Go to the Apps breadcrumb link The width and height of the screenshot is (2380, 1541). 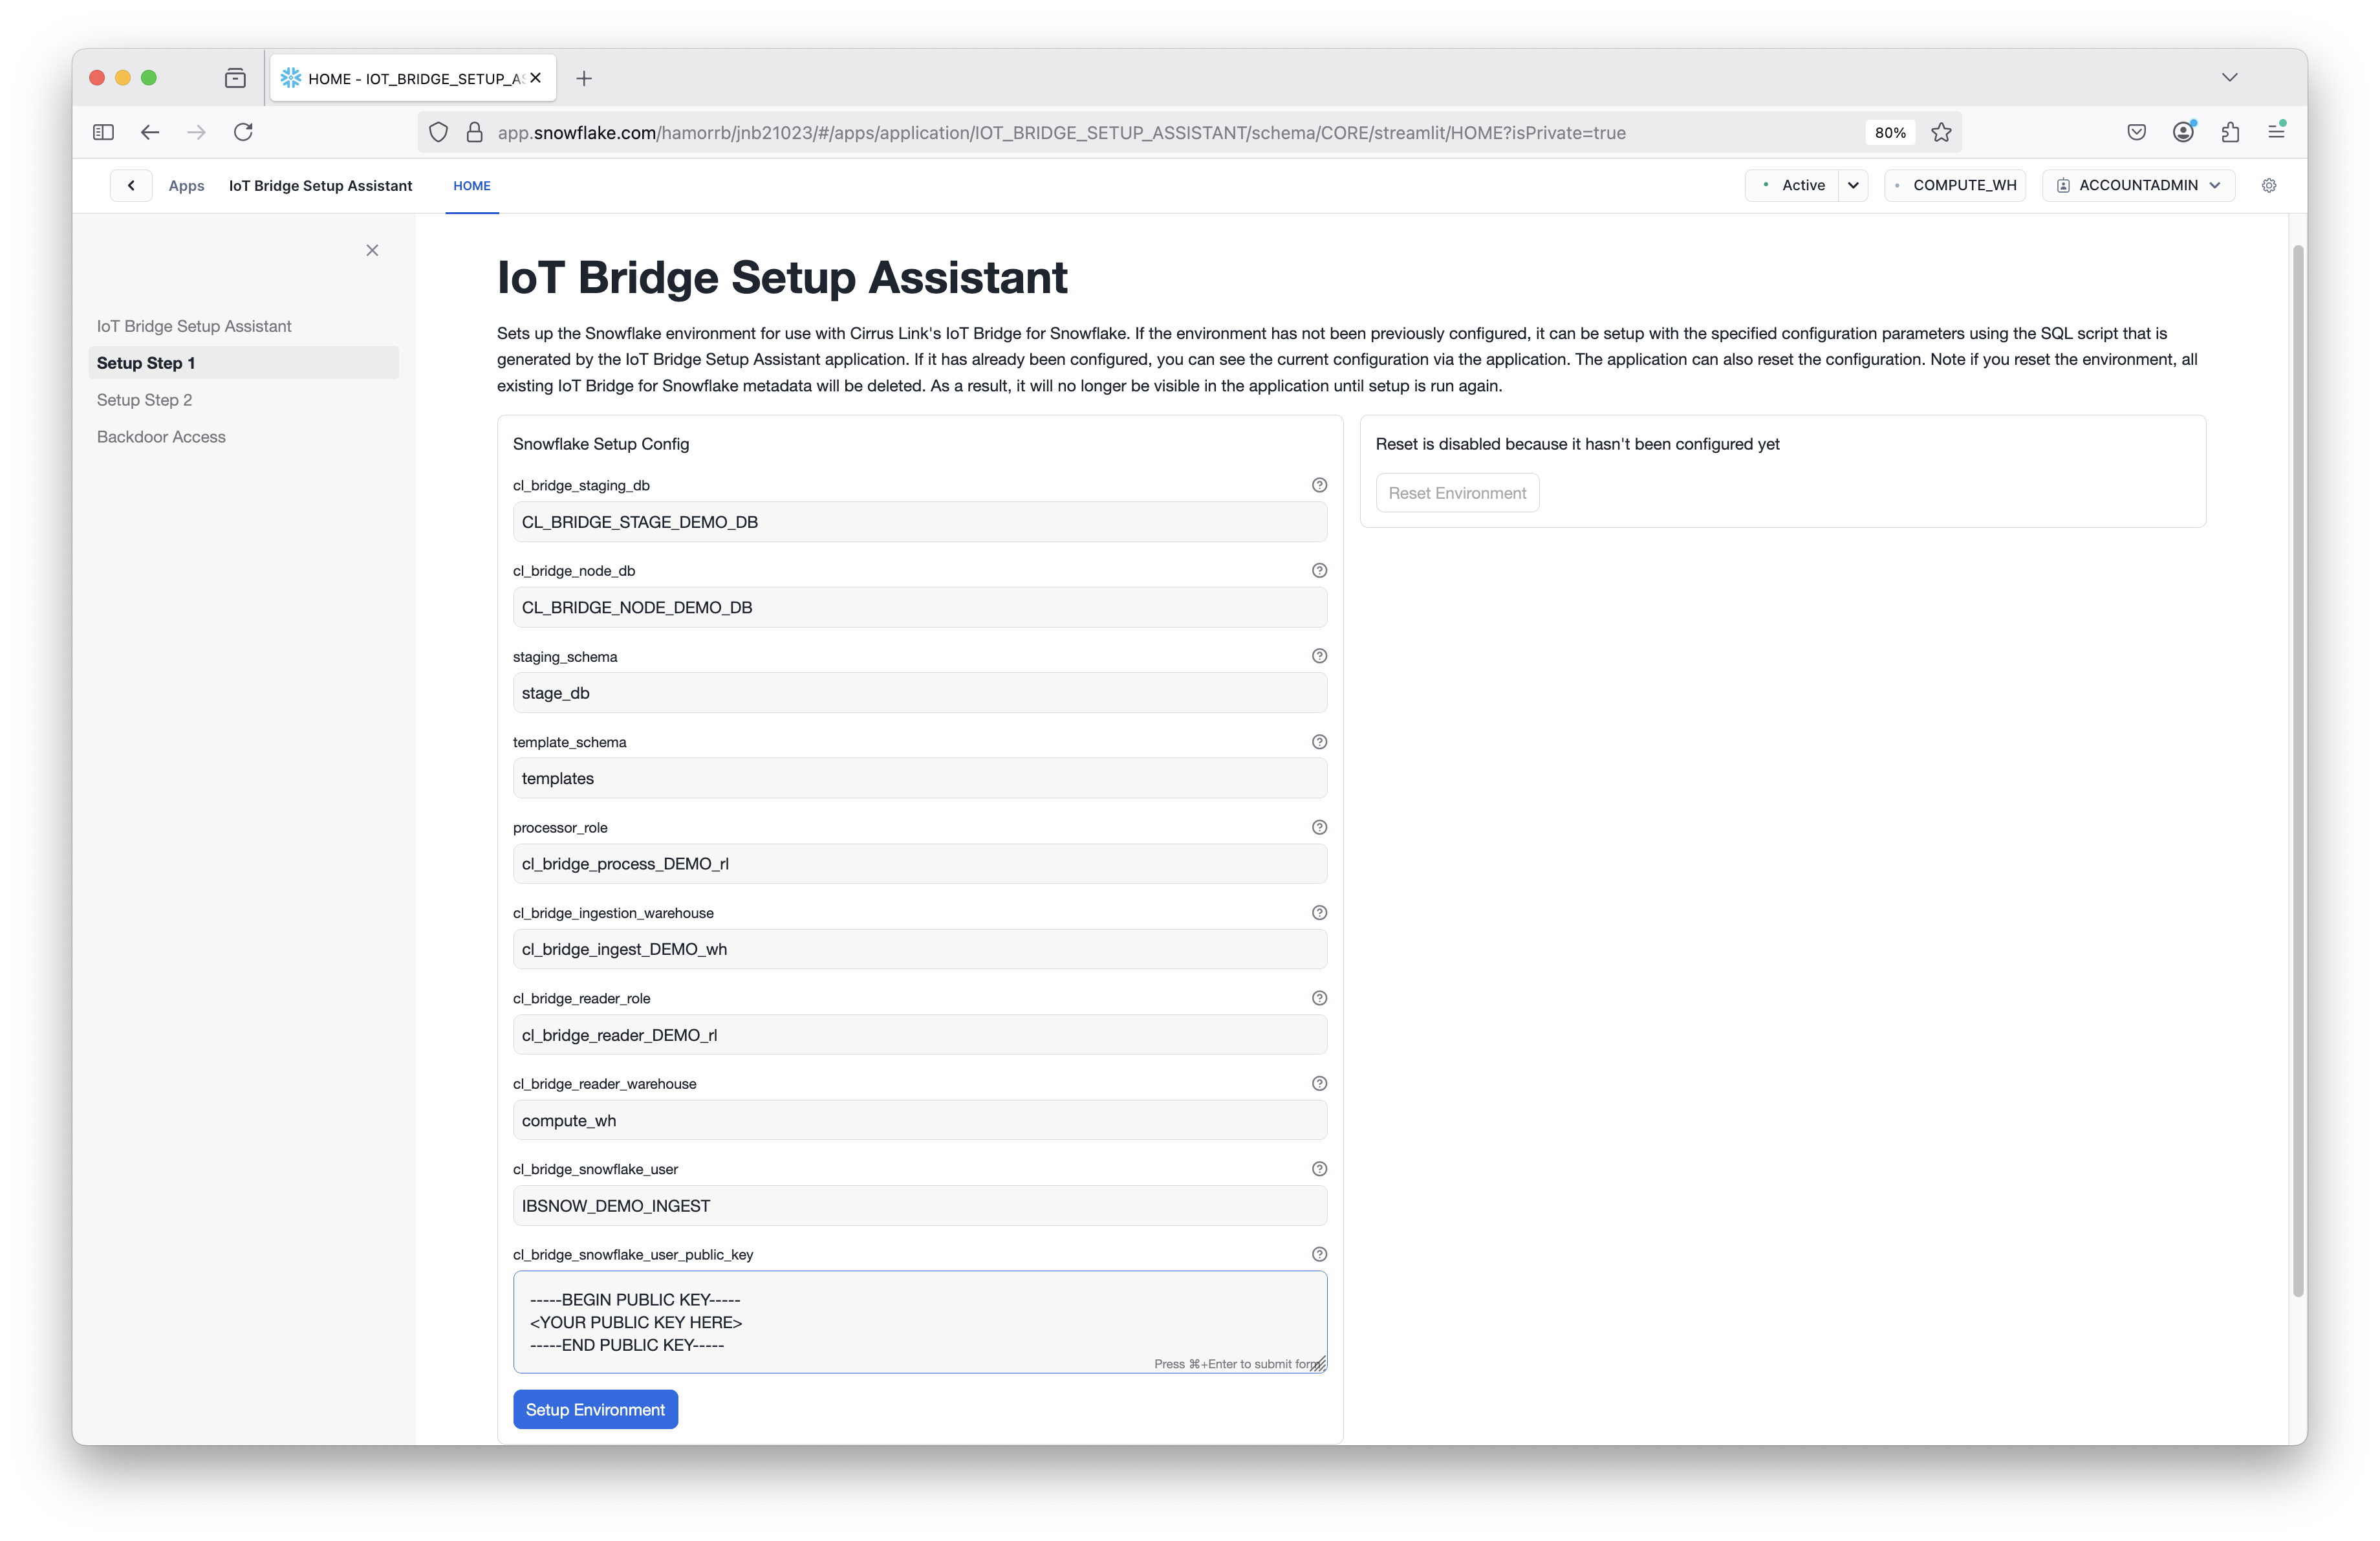186,186
